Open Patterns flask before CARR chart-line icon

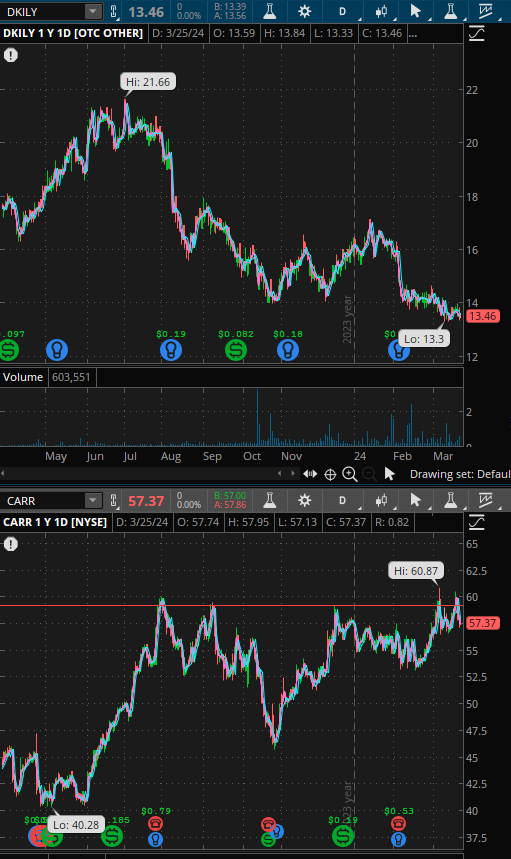450,500
